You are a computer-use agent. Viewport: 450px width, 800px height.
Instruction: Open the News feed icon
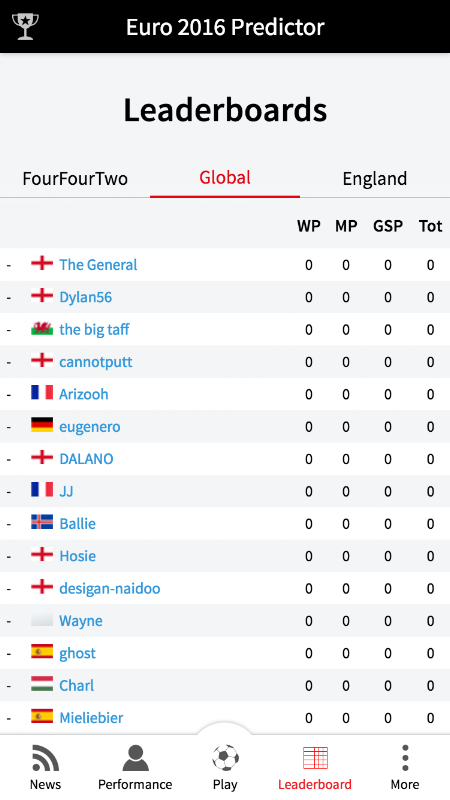[x=45, y=758]
